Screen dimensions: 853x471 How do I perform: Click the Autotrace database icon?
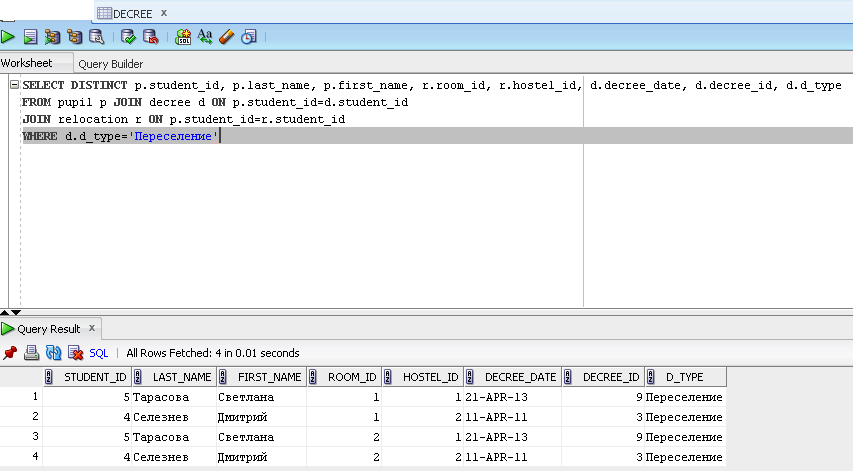52,37
